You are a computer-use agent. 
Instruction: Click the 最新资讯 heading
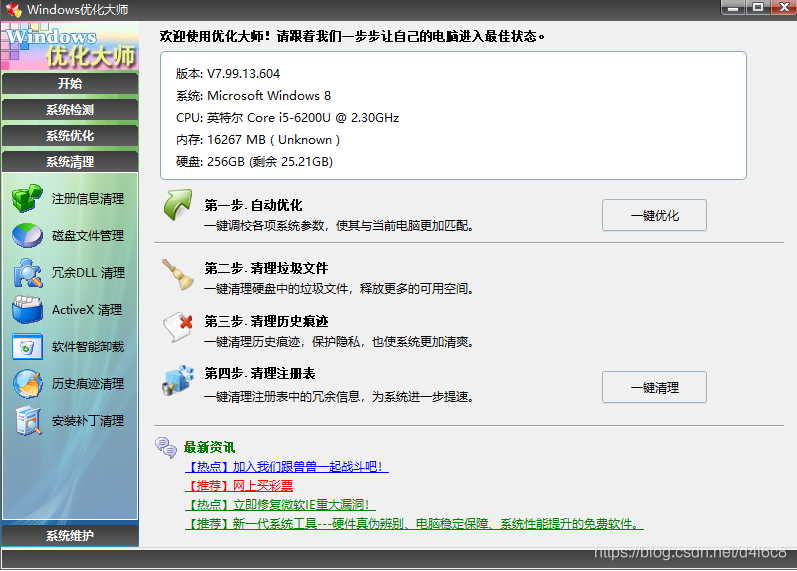pos(209,447)
